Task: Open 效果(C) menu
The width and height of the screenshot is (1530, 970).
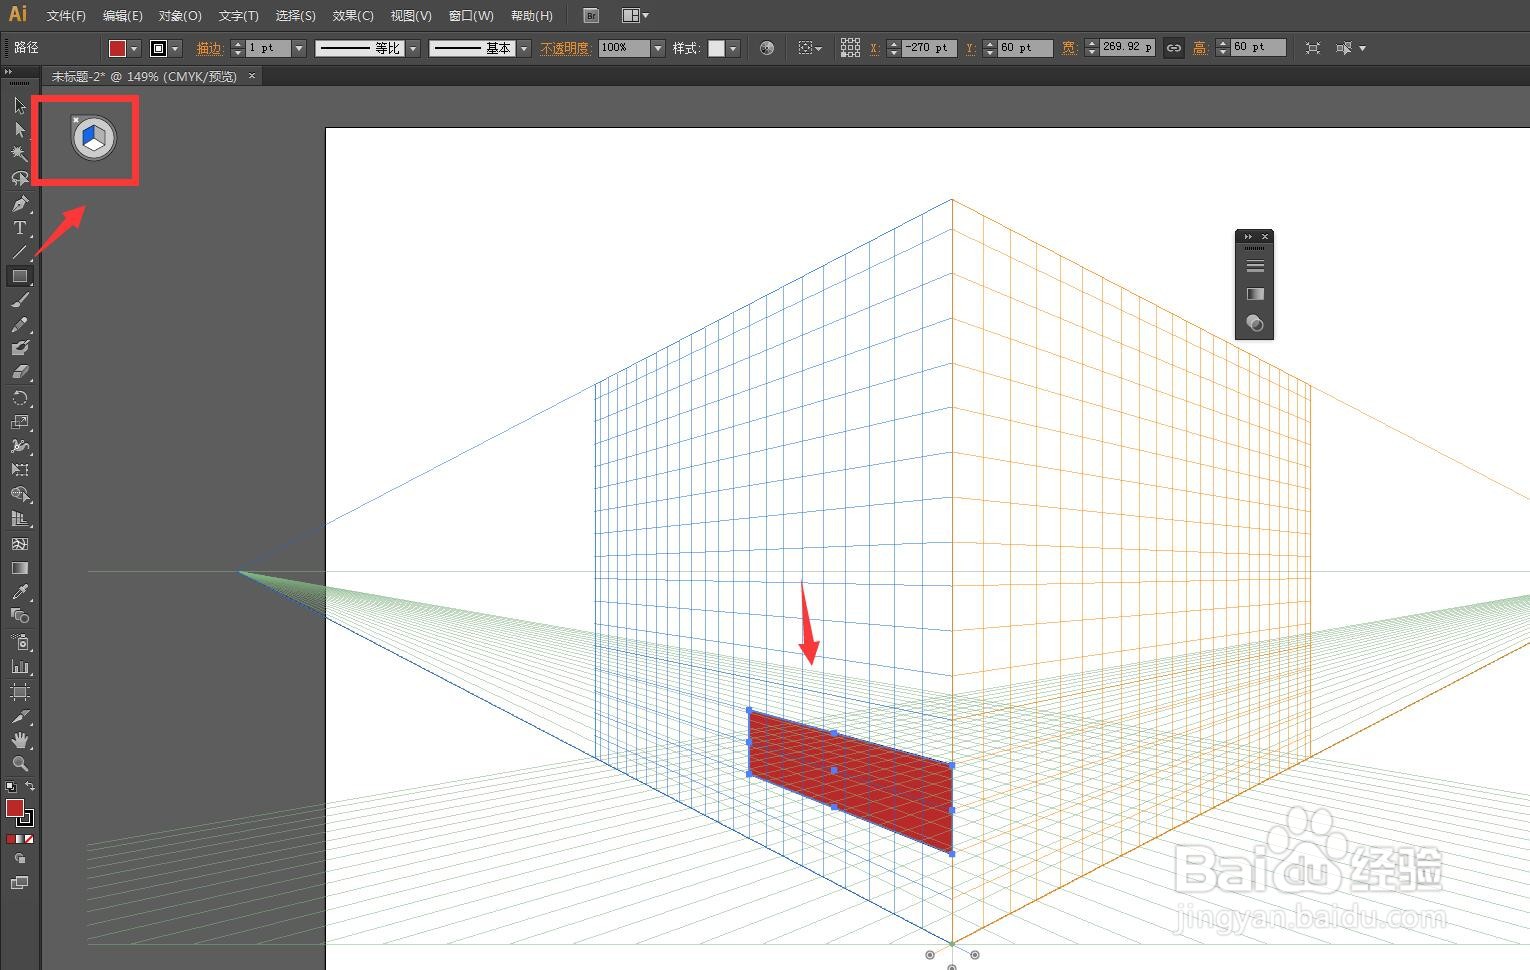Action: [353, 16]
